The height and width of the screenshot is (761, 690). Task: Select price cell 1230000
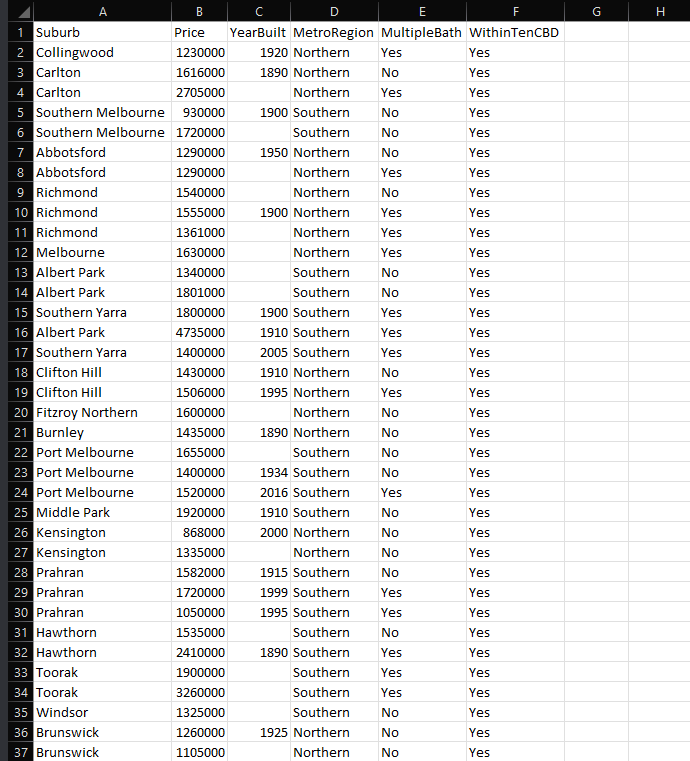[x=199, y=52]
